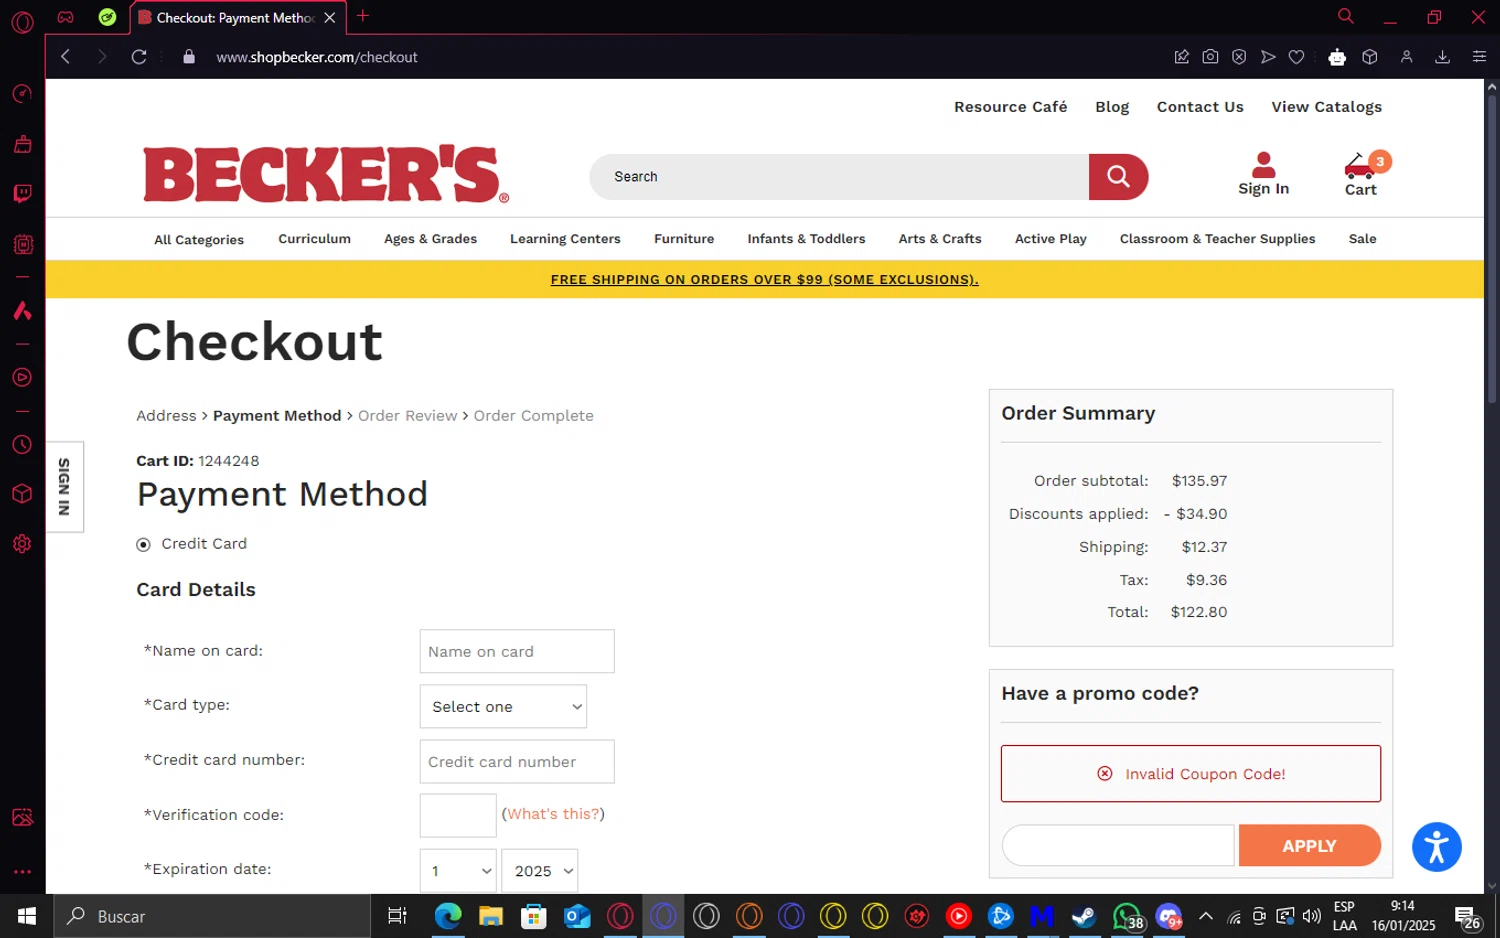Open Infants & Toddlers menu
The width and height of the screenshot is (1500, 938).
pos(806,239)
